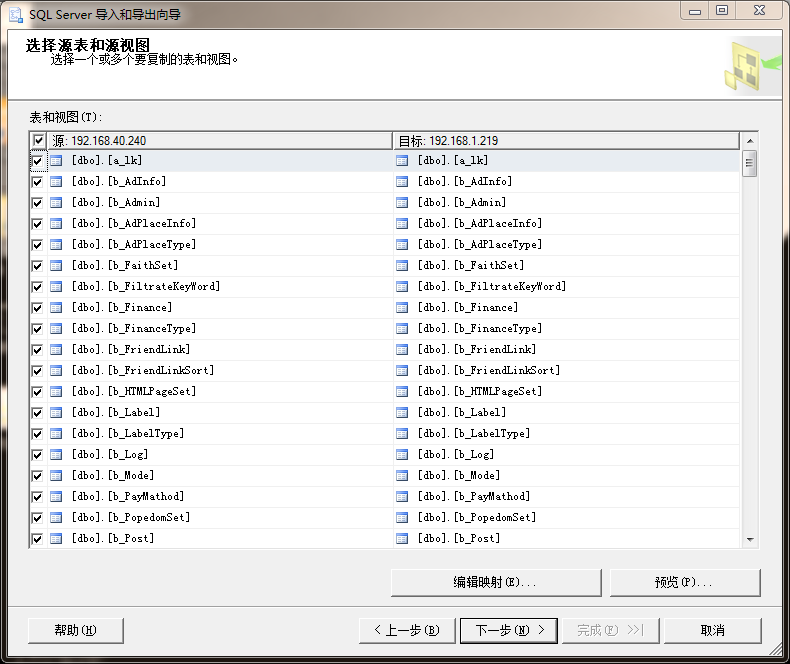Select source row text [dbo].[b_AdPlaceInfo]
Image resolution: width=790 pixels, height=664 pixels.
coord(134,223)
